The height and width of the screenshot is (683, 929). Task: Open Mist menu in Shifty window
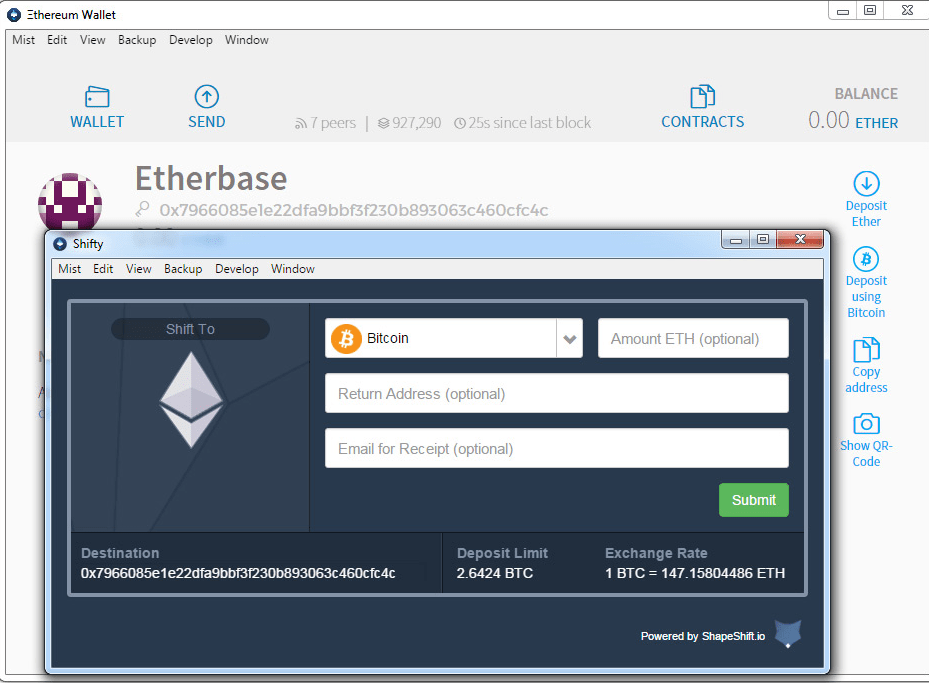coord(69,269)
